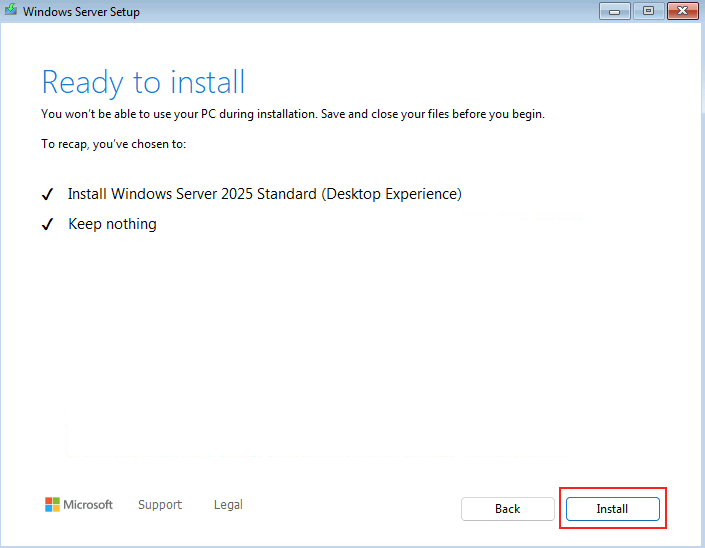This screenshot has width=705, height=548.
Task: Click the Install button
Action: pos(612,508)
